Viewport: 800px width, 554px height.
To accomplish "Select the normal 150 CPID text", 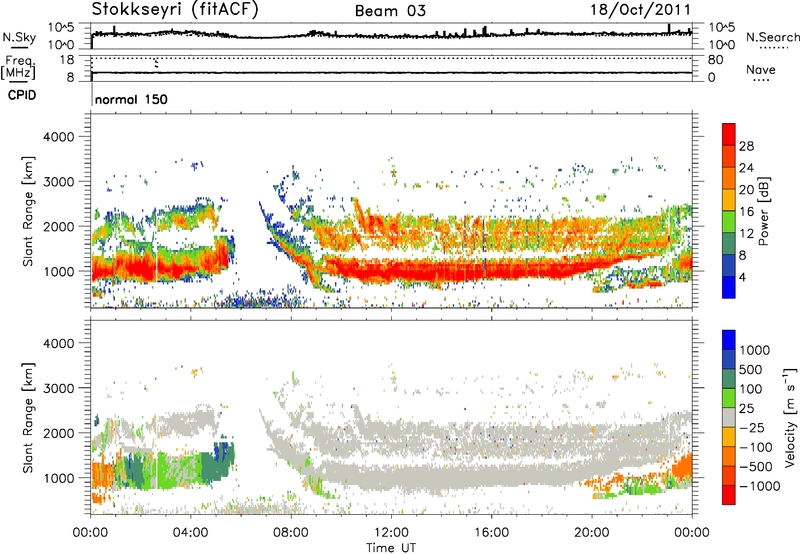I will click(131, 99).
